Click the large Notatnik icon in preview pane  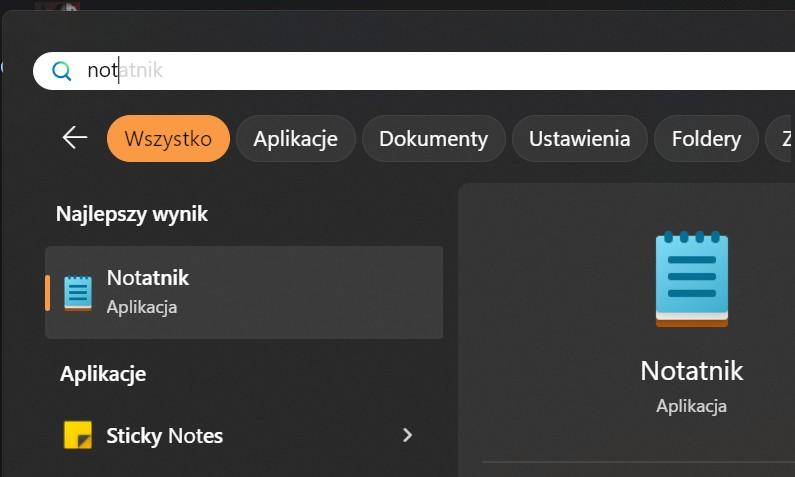[691, 280]
